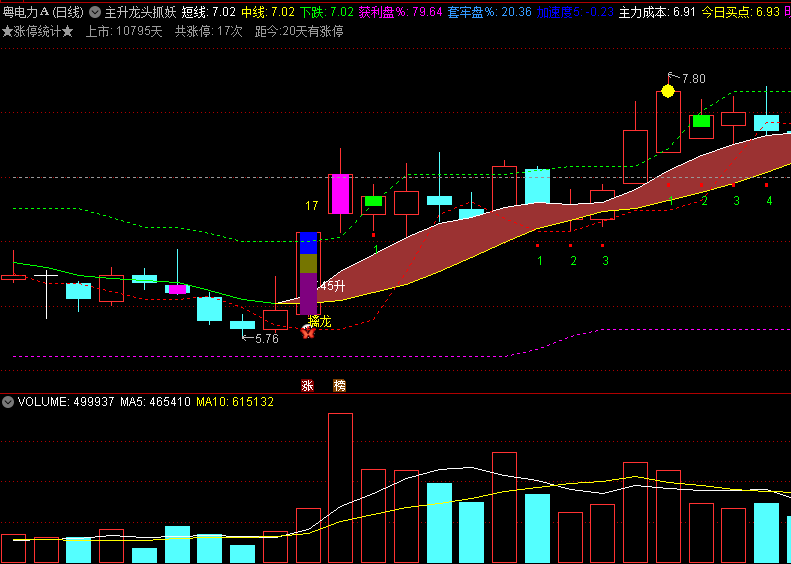The height and width of the screenshot is (564, 791).
Task: Click the 获利盘%: 79.64 value
Action: pyautogui.click(x=401, y=12)
